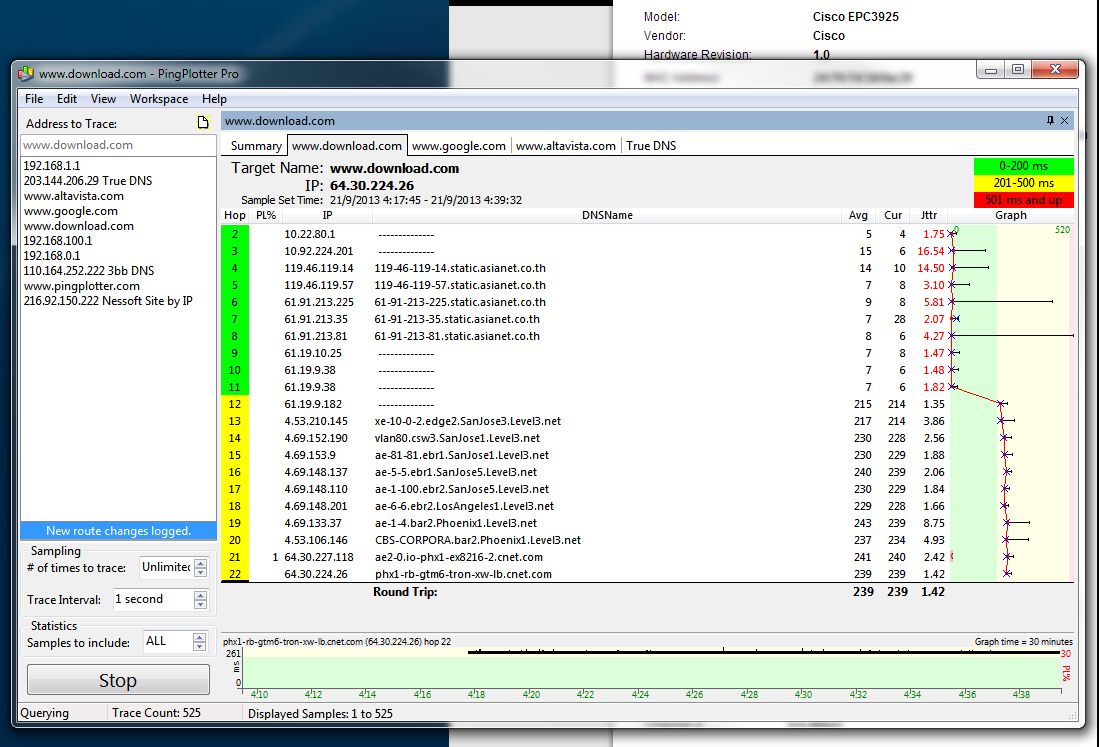Click the Address to Trace input field

[x=118, y=145]
